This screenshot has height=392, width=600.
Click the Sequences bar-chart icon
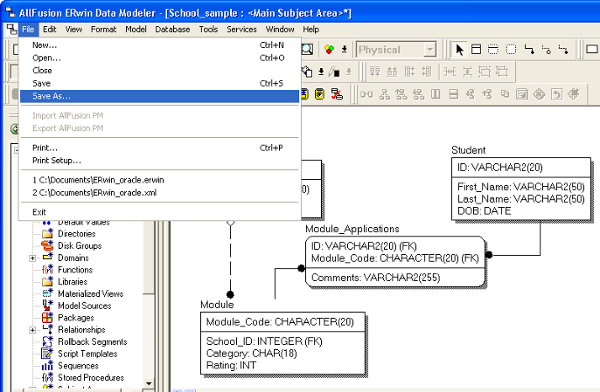point(47,366)
